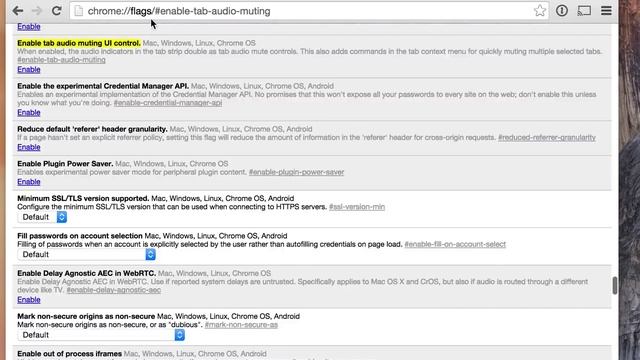The width and height of the screenshot is (640, 360).
Task: Click the vertical scrollbar thumb
Action: 615,285
